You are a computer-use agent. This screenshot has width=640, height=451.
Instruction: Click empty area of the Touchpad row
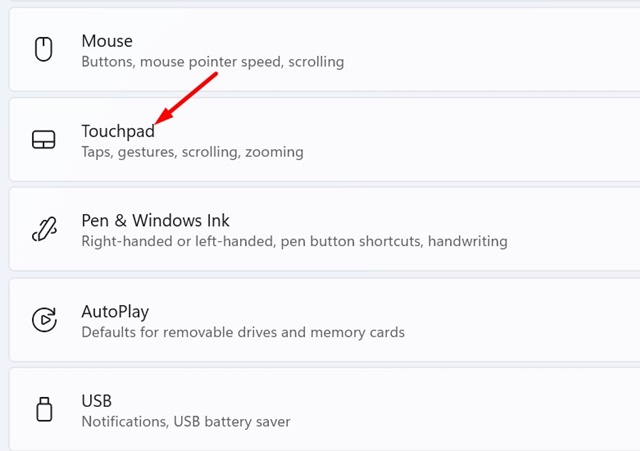500,140
